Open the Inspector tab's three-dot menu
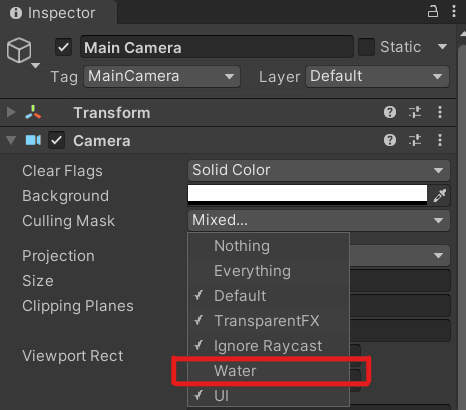This screenshot has width=466, height=410. (454, 12)
